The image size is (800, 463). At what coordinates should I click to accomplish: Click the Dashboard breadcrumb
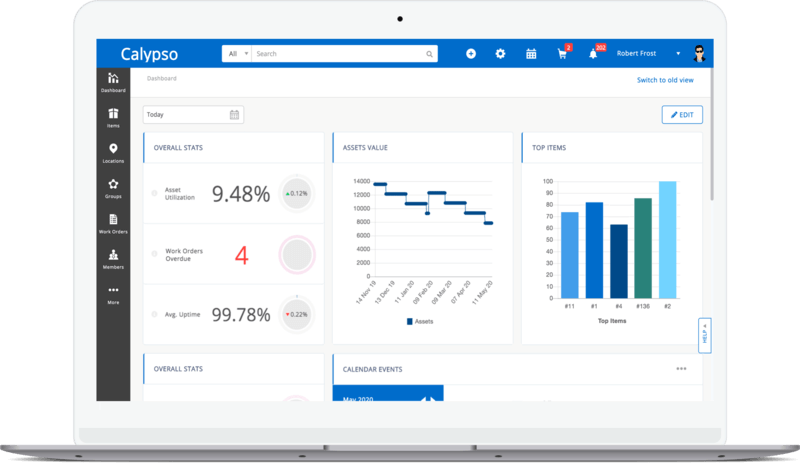[x=162, y=79]
